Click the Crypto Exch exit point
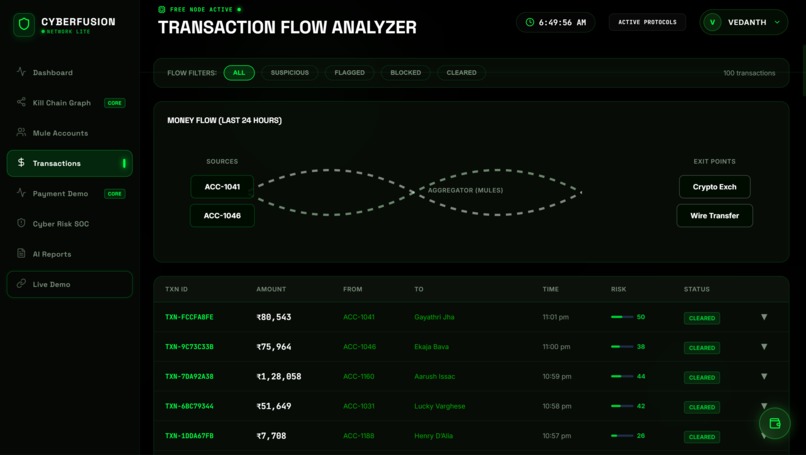806x455 pixels. [715, 187]
